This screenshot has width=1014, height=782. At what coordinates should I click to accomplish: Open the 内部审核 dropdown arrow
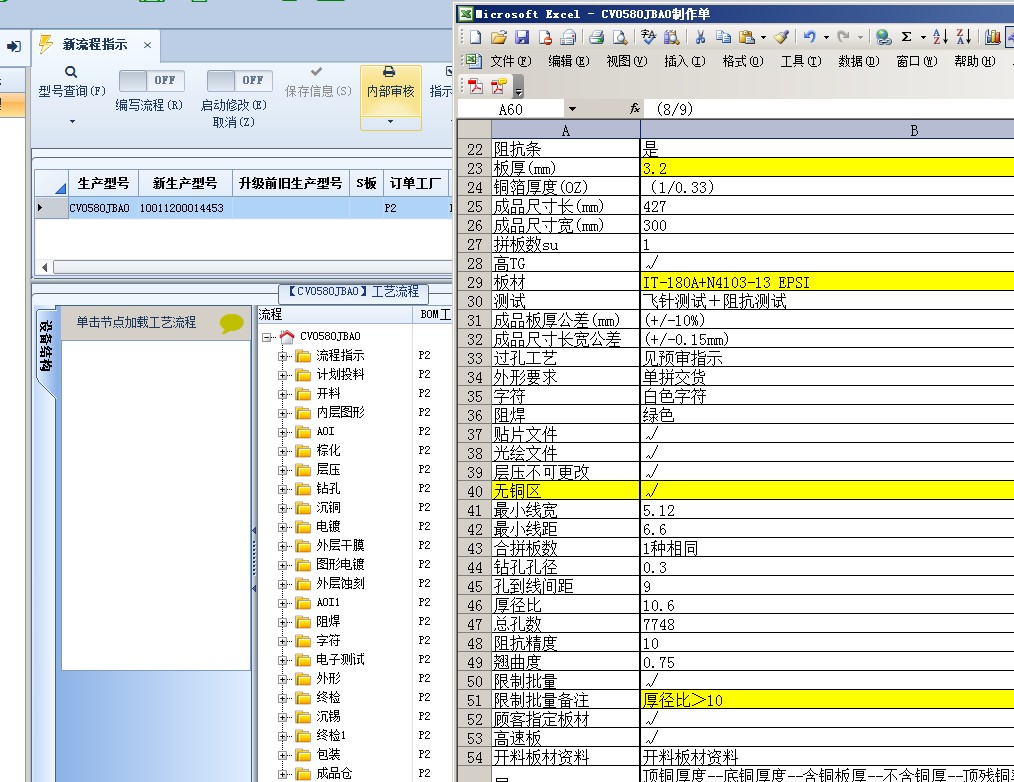(390, 121)
